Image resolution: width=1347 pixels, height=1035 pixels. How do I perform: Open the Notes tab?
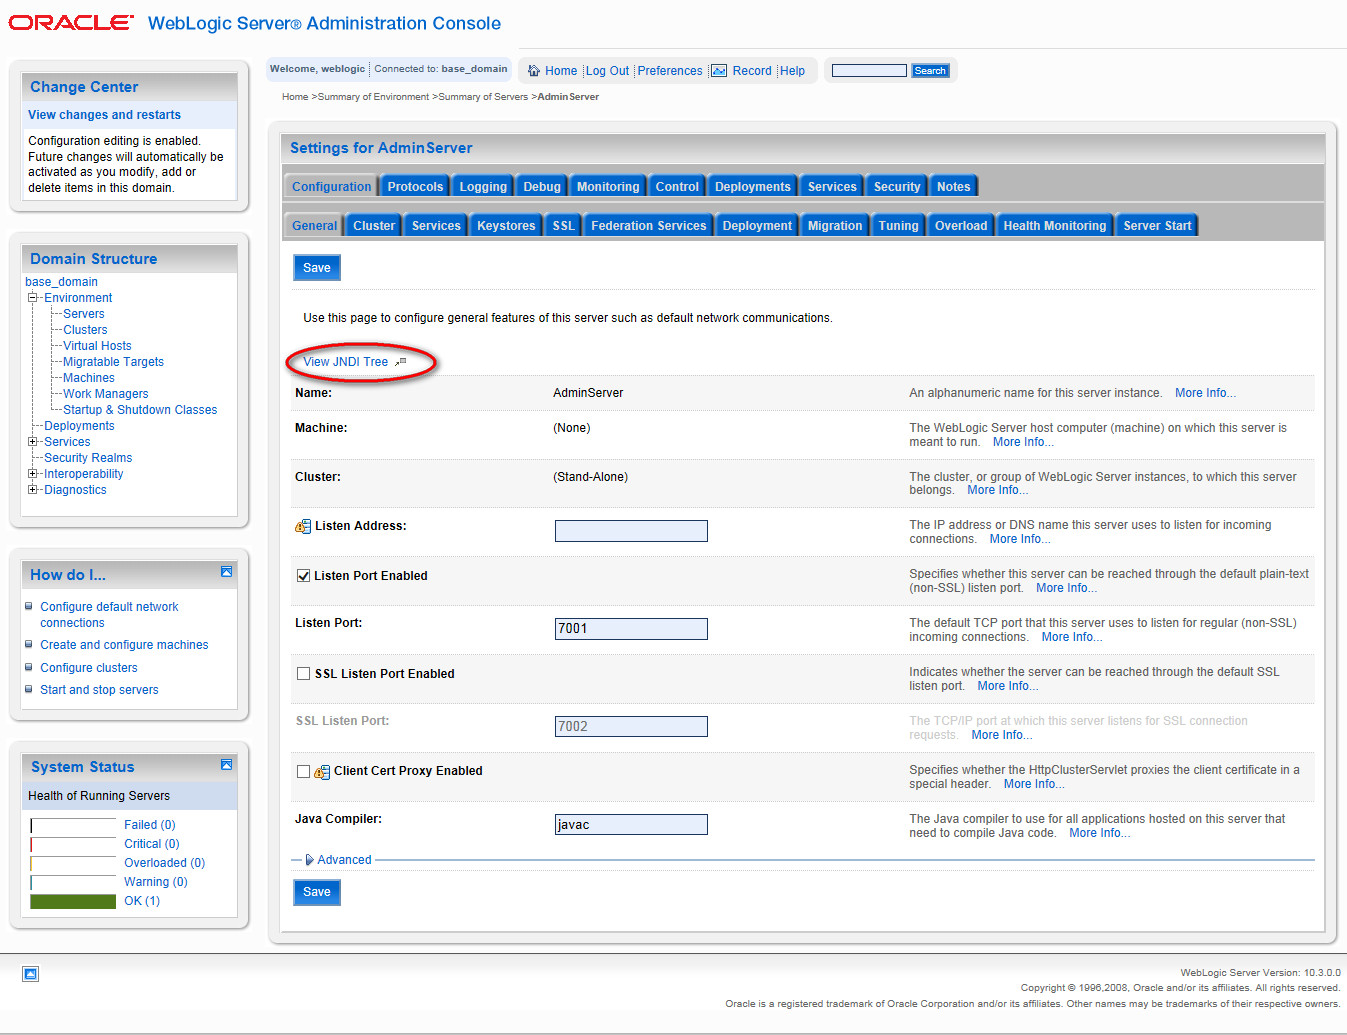pos(953,187)
